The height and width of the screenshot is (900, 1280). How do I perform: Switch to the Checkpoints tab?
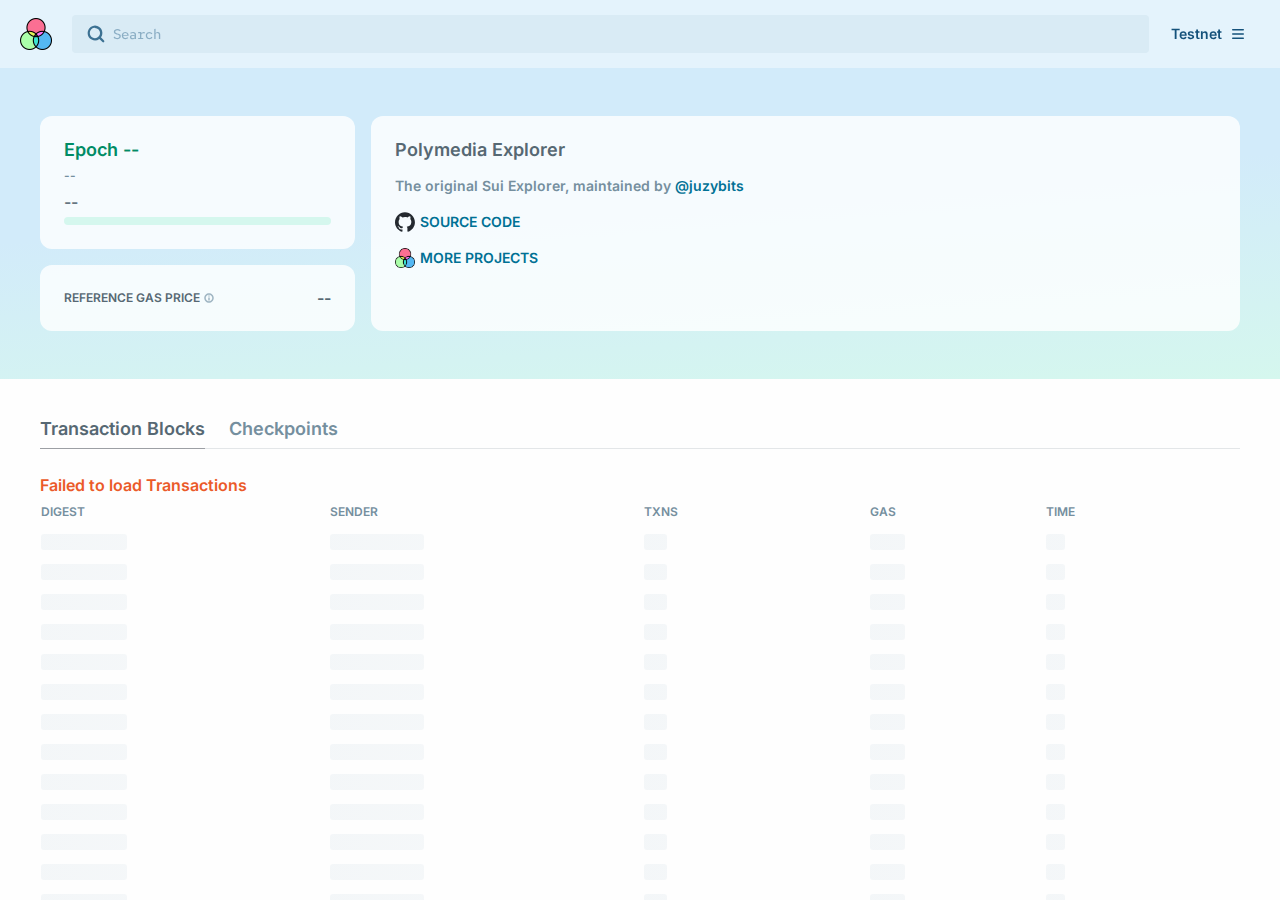click(283, 429)
